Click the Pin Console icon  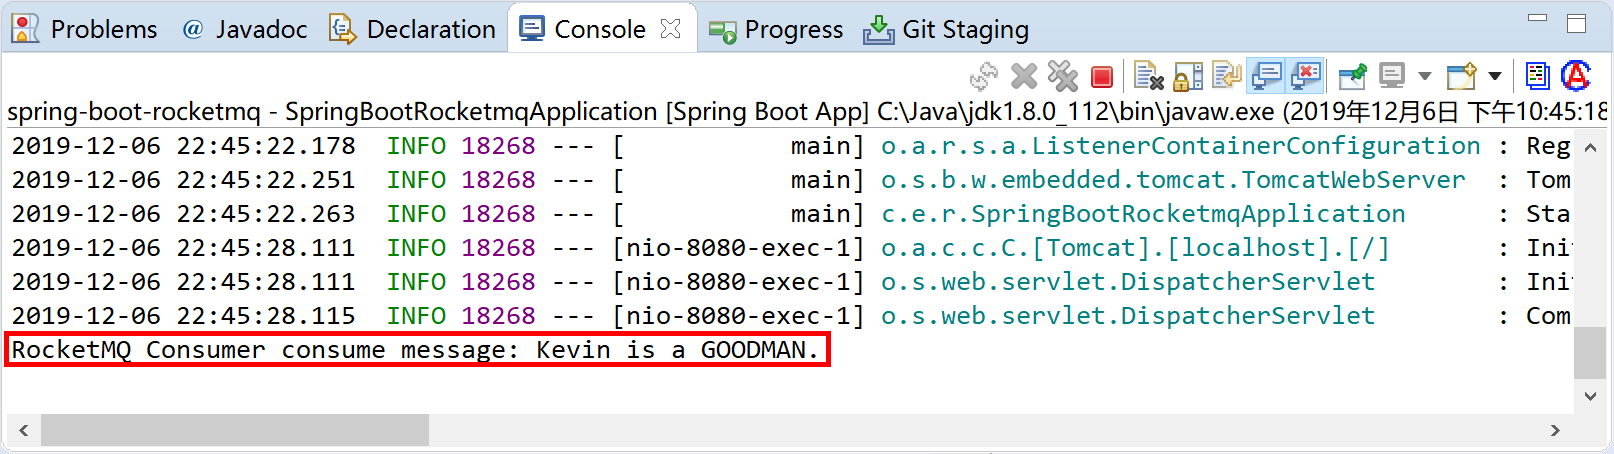click(1352, 77)
